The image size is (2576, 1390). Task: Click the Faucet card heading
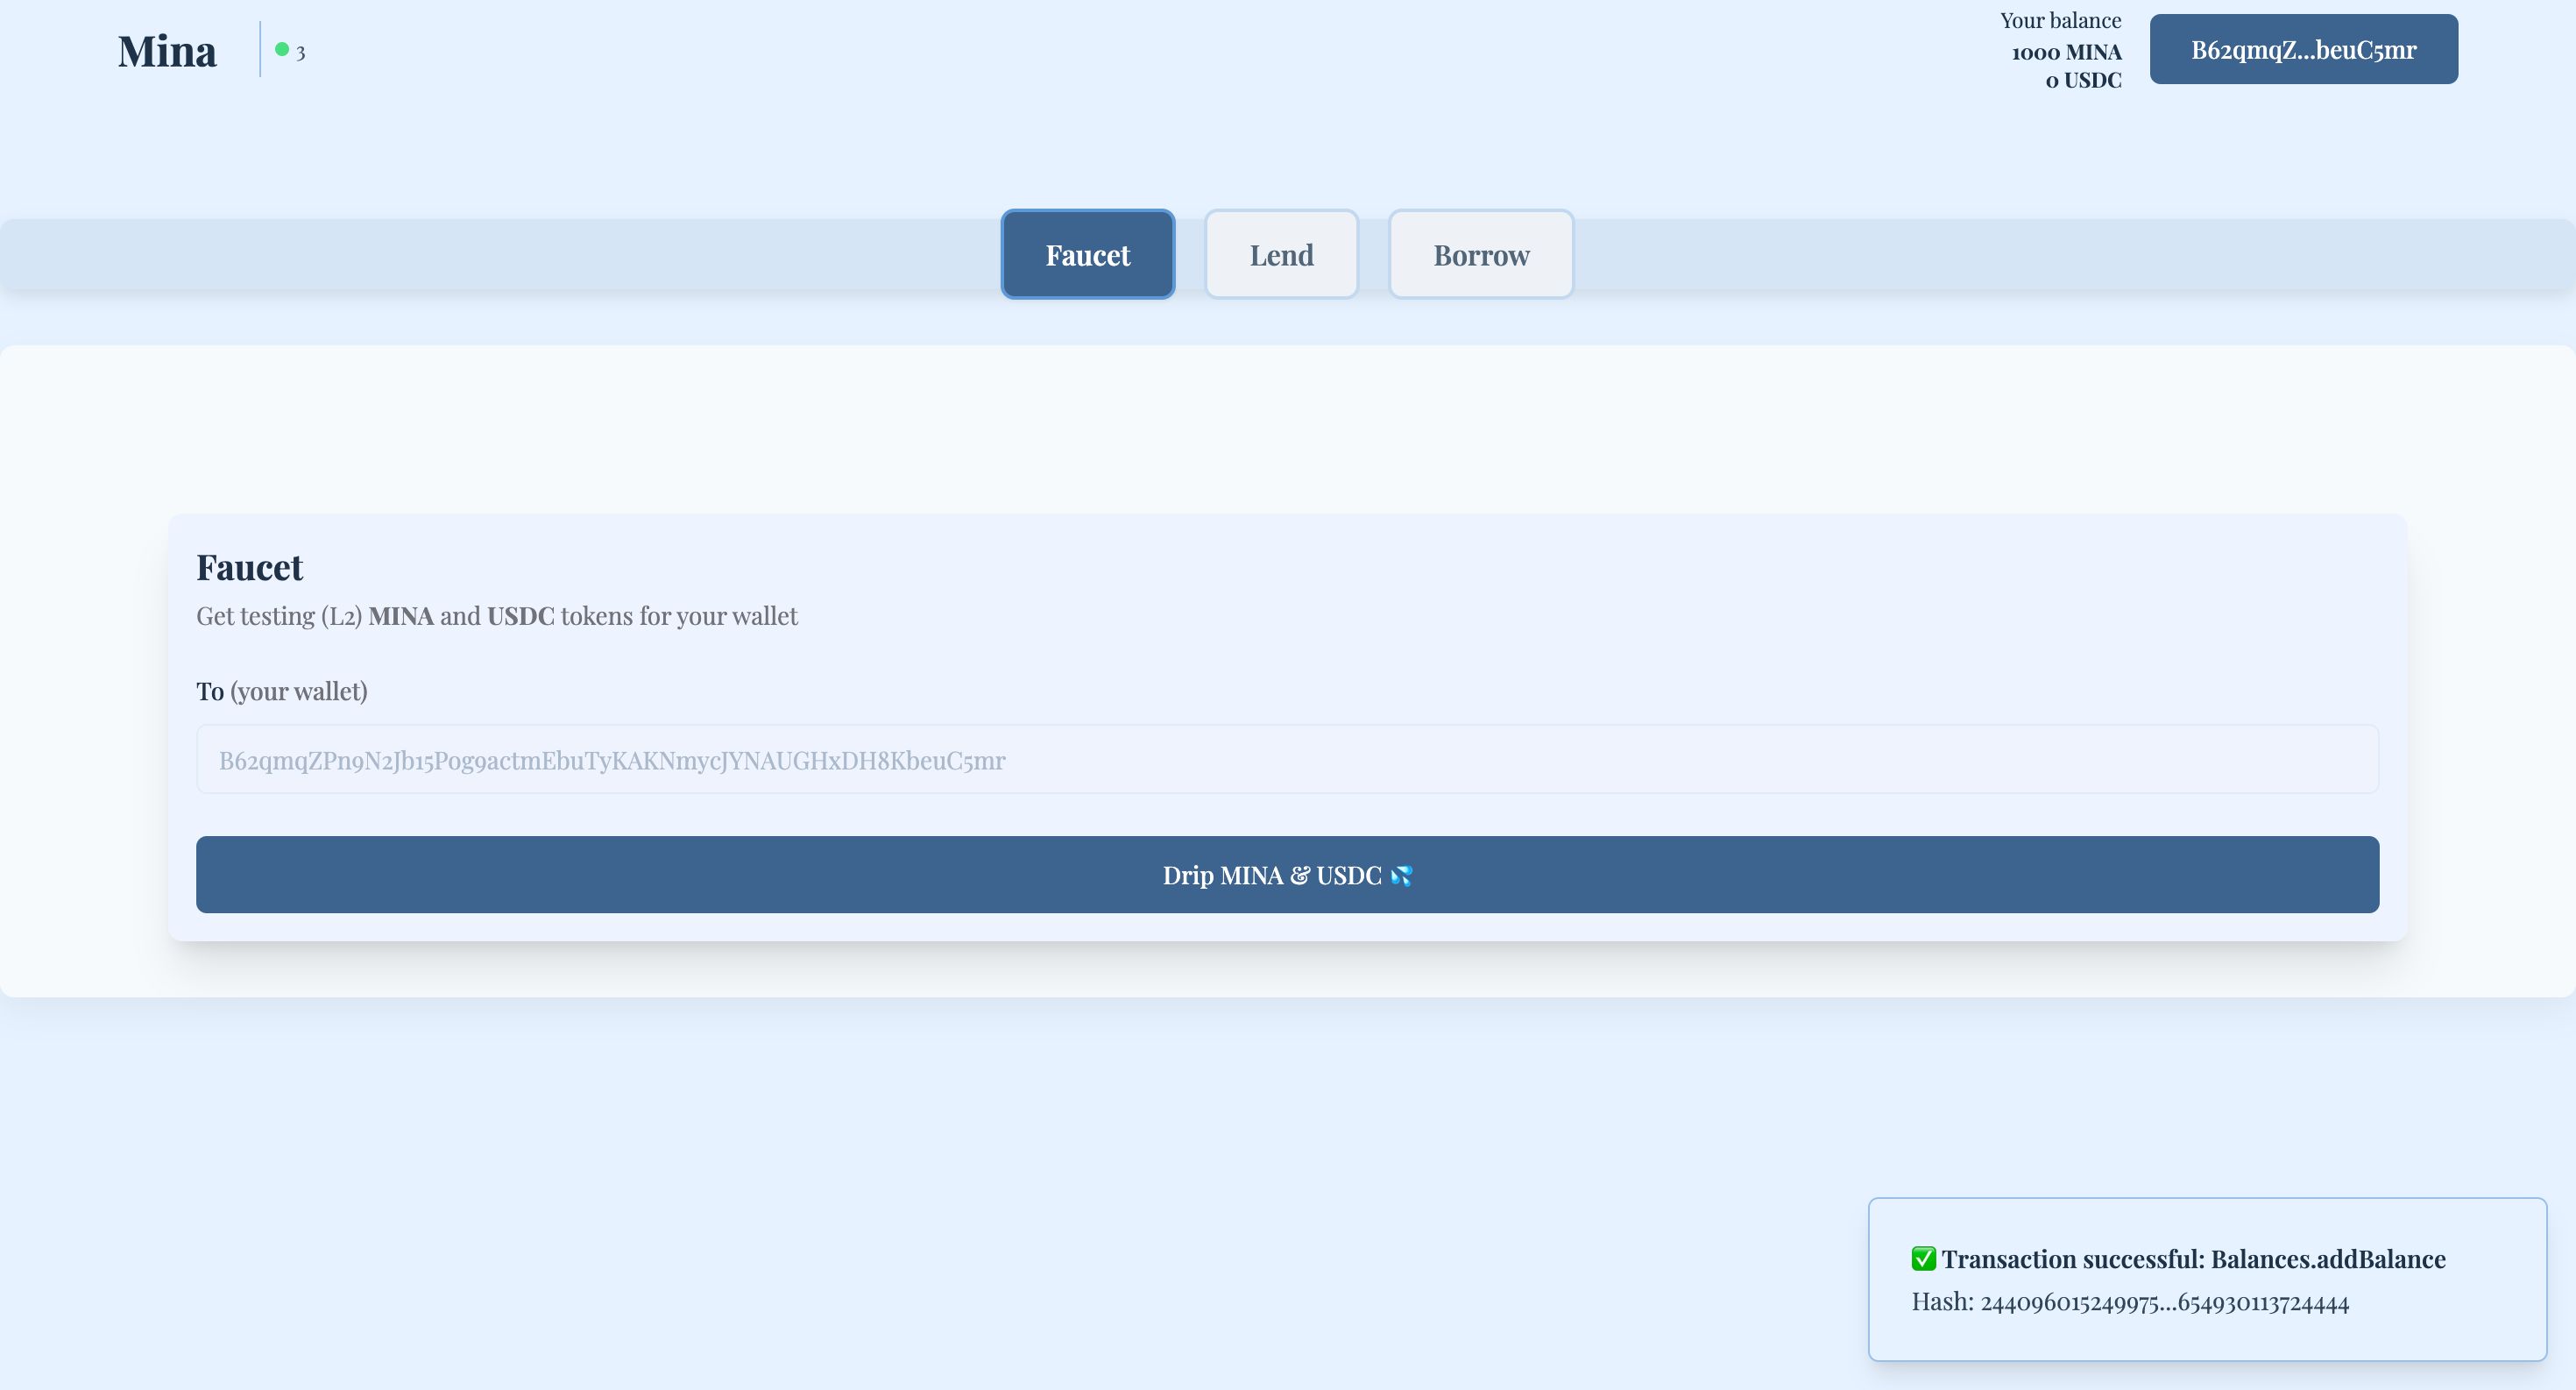point(249,567)
